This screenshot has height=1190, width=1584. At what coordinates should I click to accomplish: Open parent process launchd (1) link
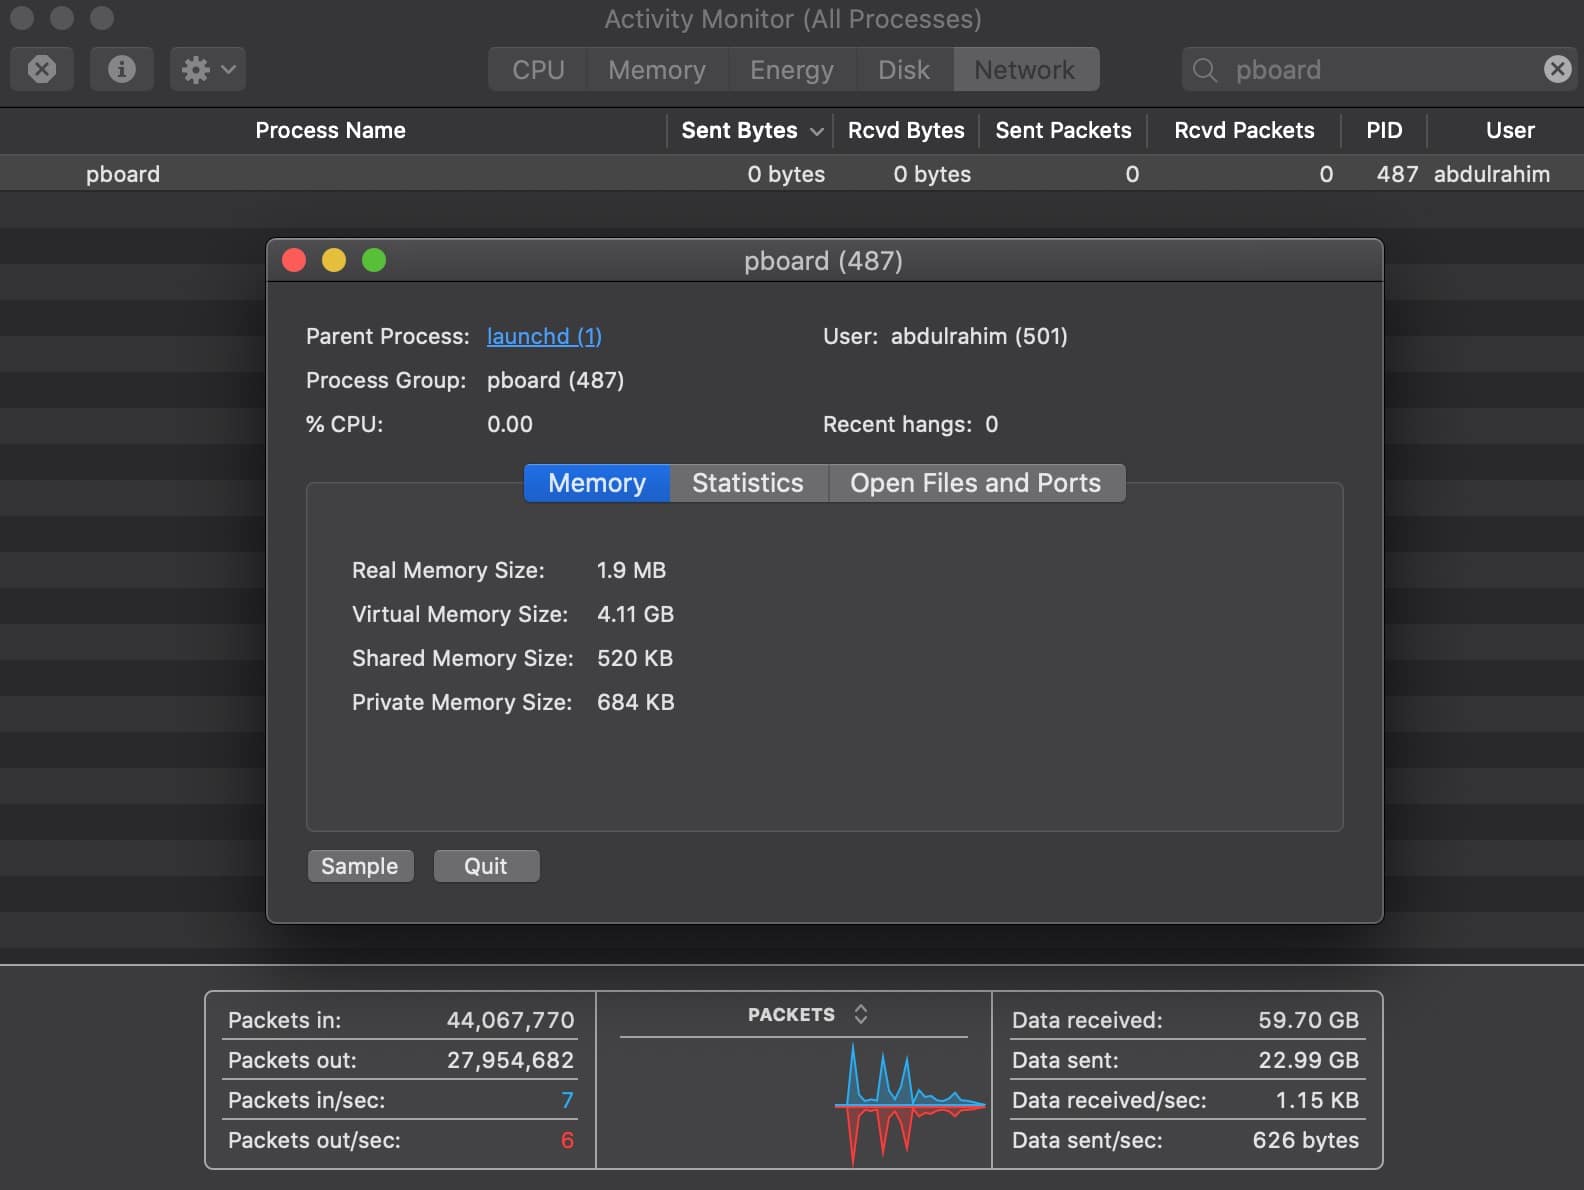coord(544,336)
